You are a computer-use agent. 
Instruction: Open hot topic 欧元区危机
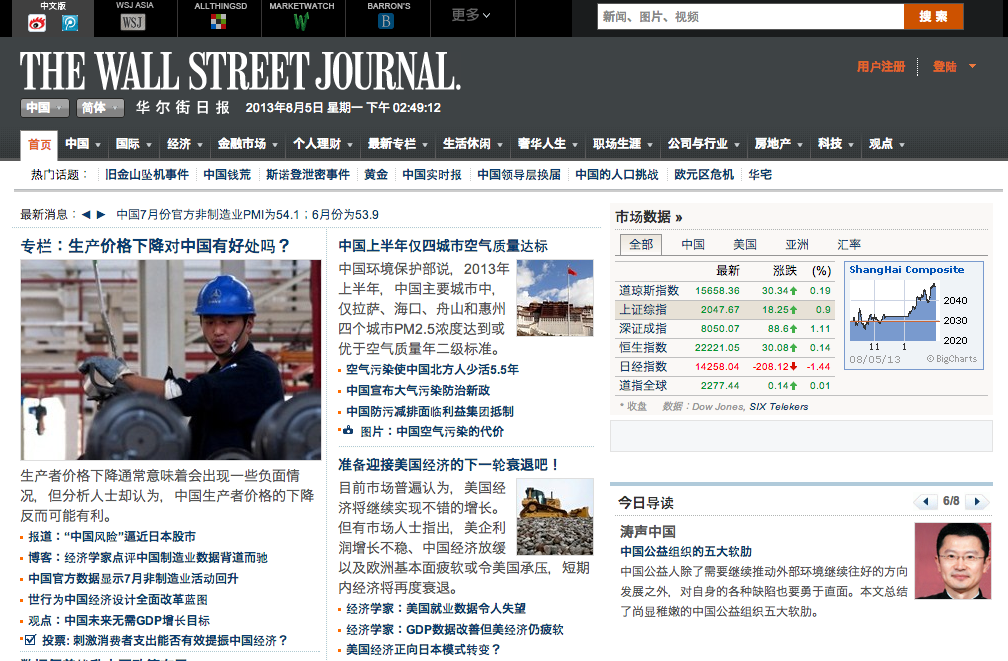point(704,174)
